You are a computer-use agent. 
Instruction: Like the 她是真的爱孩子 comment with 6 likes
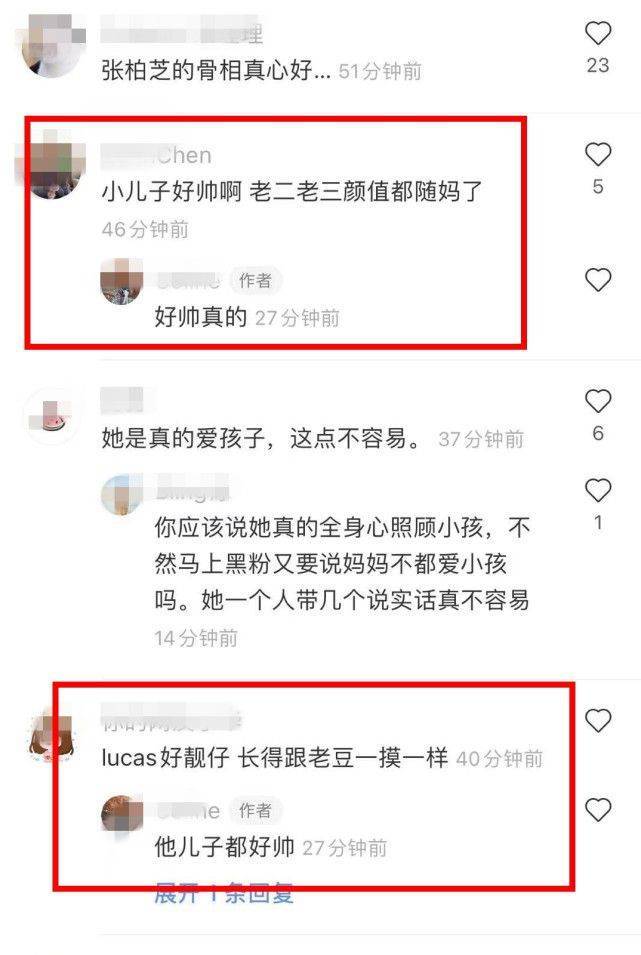click(x=598, y=401)
